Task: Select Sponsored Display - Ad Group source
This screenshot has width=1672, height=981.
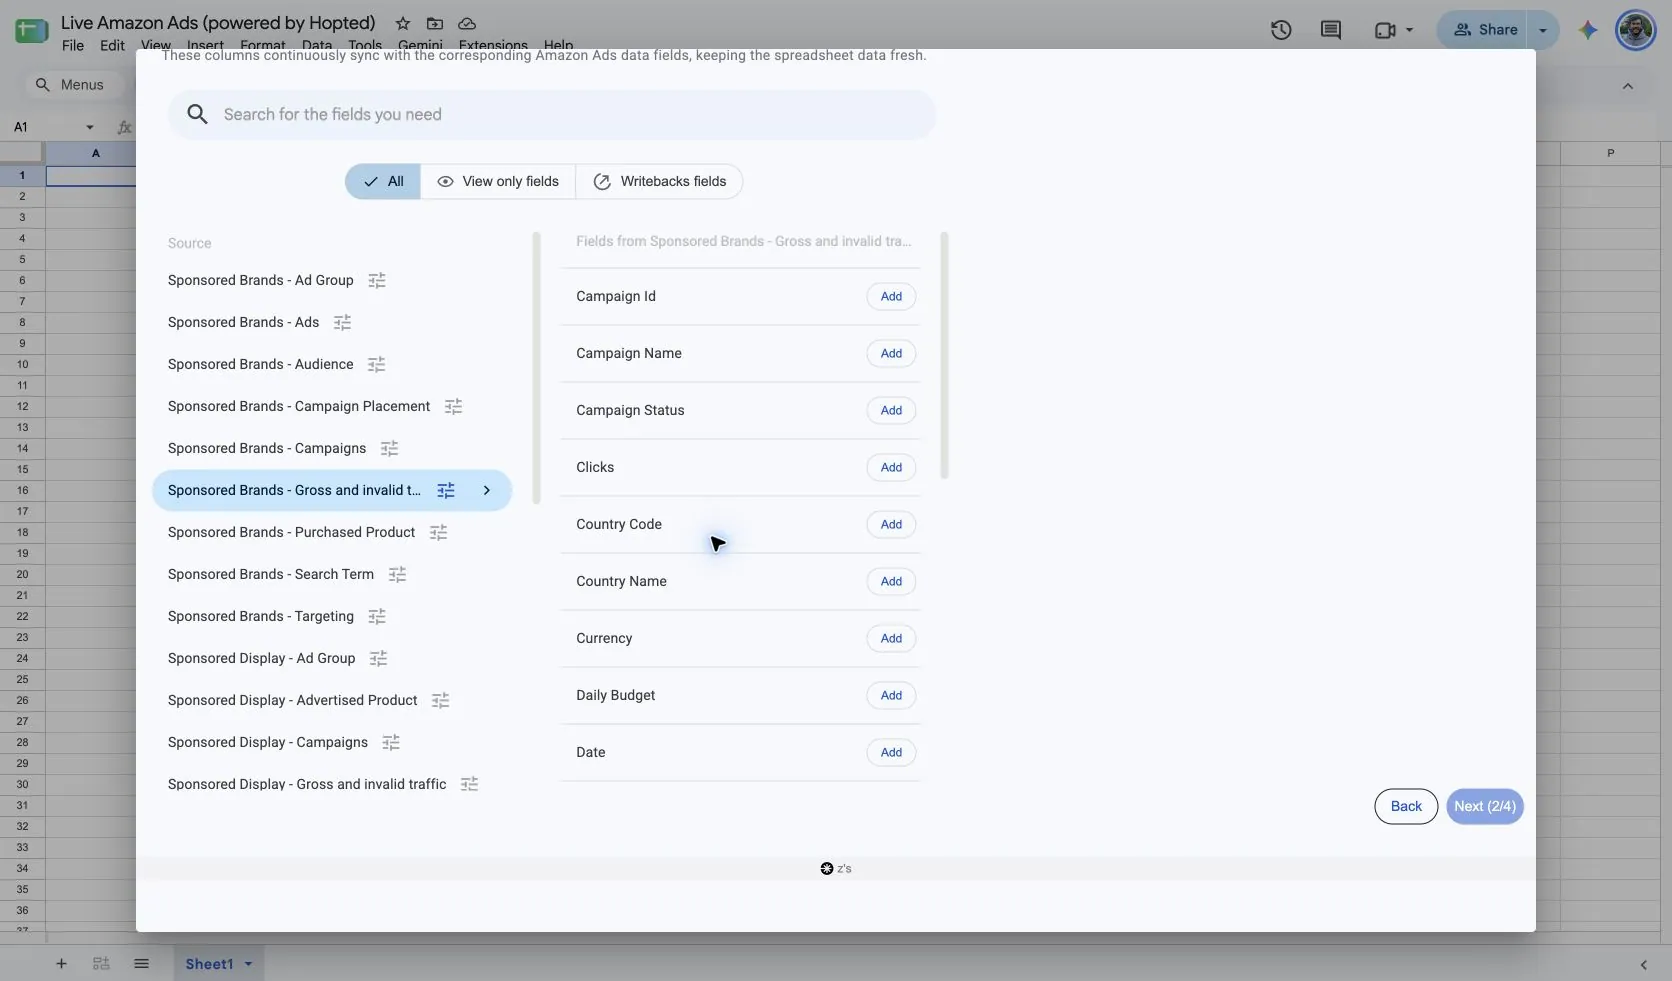Action: [262, 659]
